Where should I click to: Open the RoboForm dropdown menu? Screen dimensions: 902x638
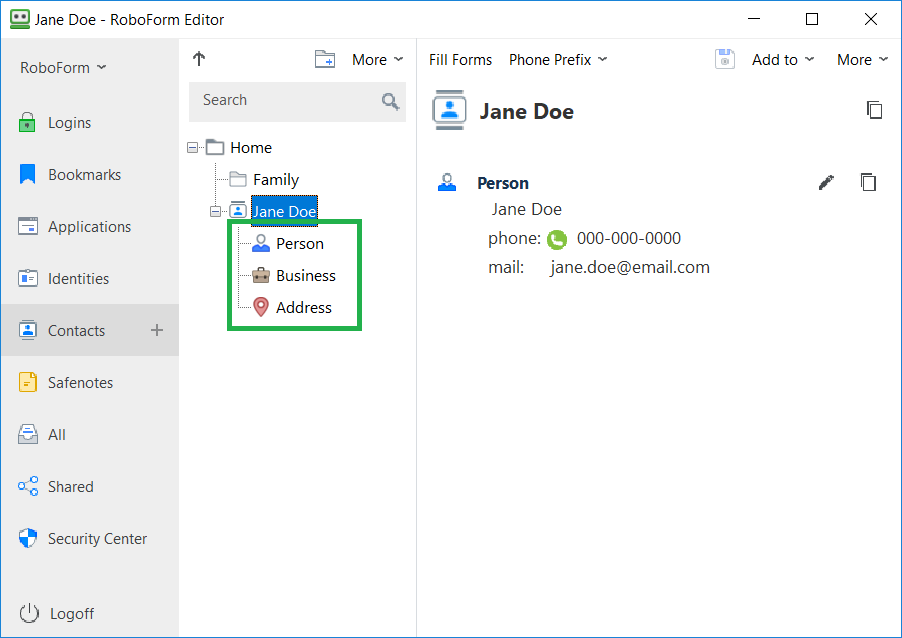[63, 68]
